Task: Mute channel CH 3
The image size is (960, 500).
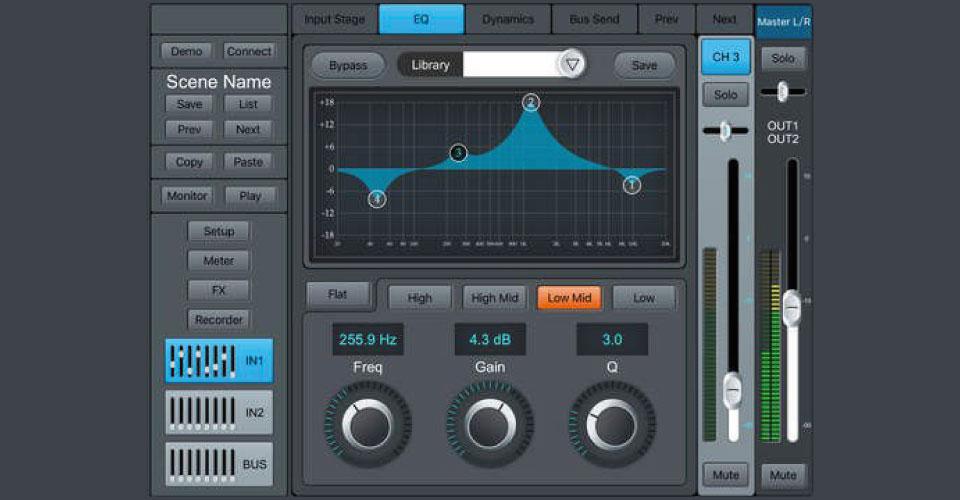Action: coord(725,473)
